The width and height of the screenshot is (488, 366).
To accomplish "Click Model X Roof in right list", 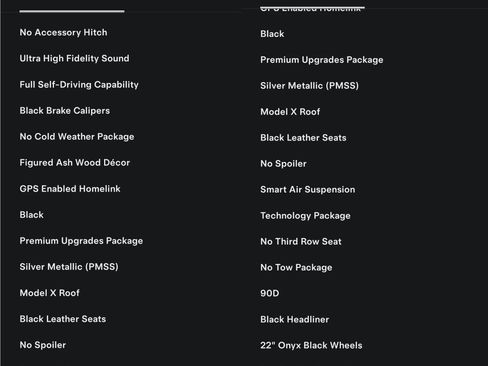I will [290, 112].
